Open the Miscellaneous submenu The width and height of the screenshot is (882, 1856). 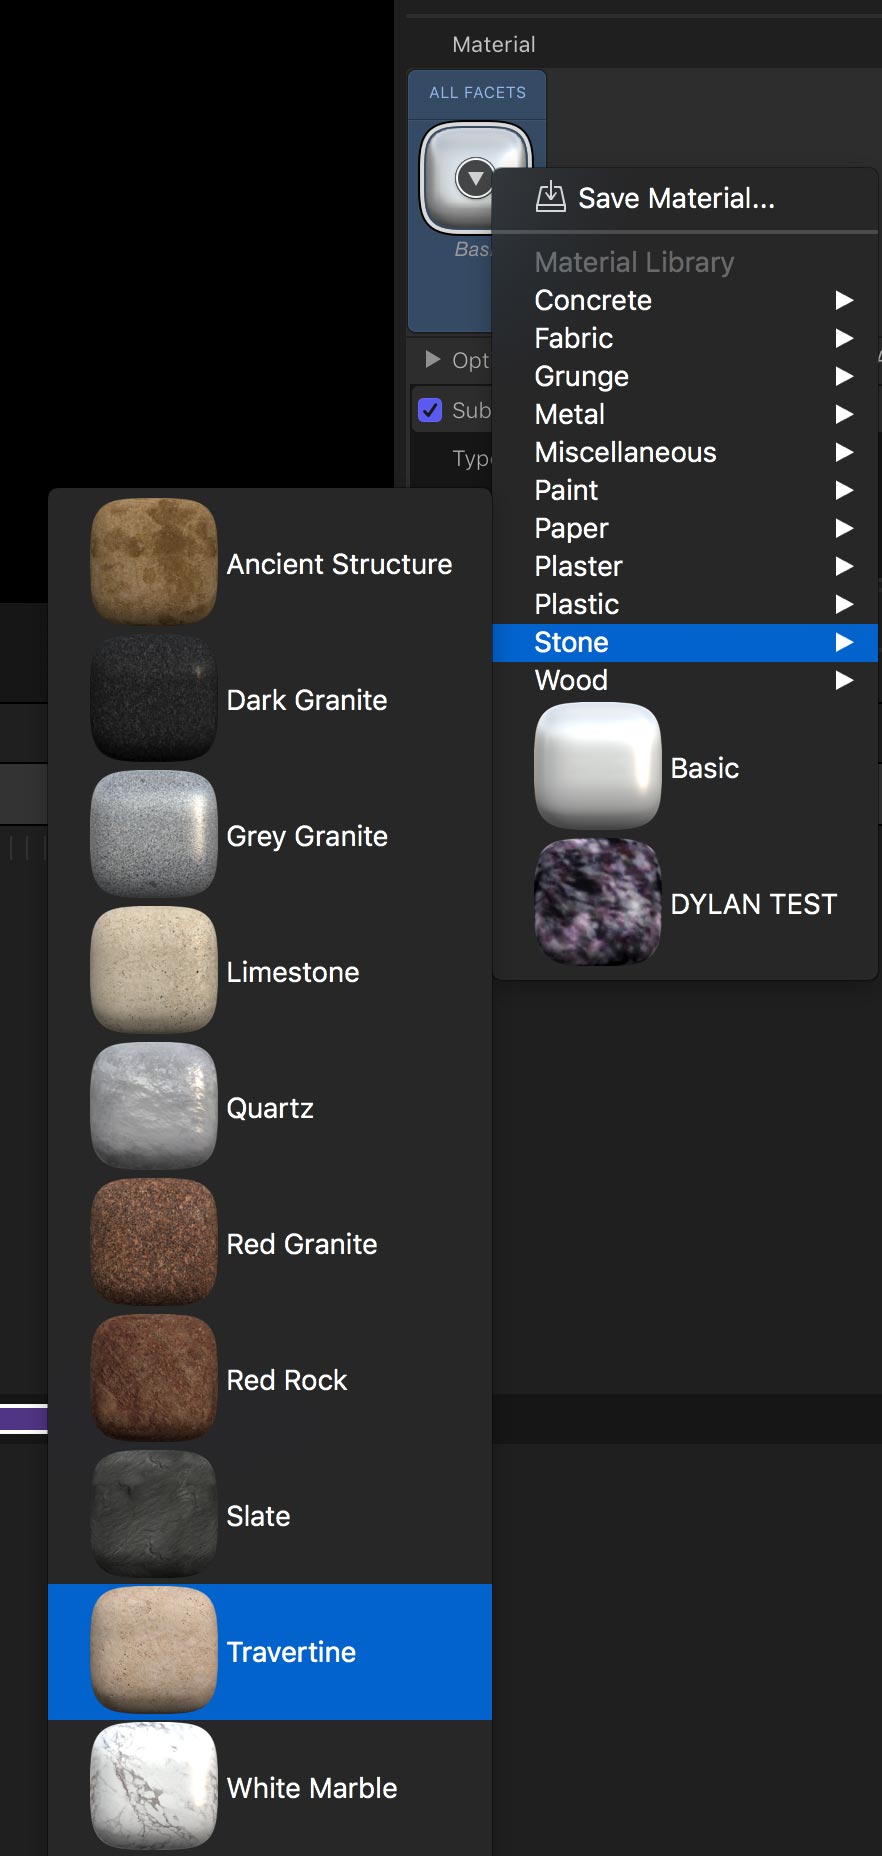[685, 452]
